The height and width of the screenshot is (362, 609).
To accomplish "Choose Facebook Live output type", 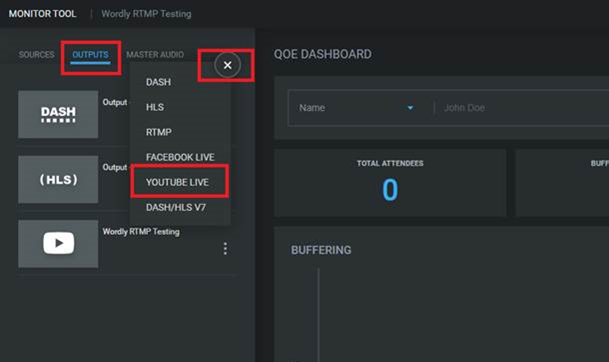I will tap(180, 157).
